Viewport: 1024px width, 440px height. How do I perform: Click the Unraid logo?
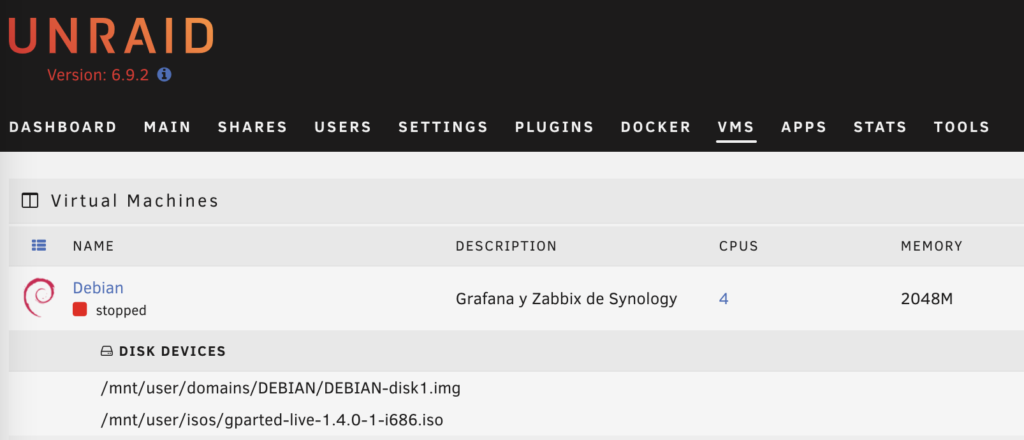[110, 36]
